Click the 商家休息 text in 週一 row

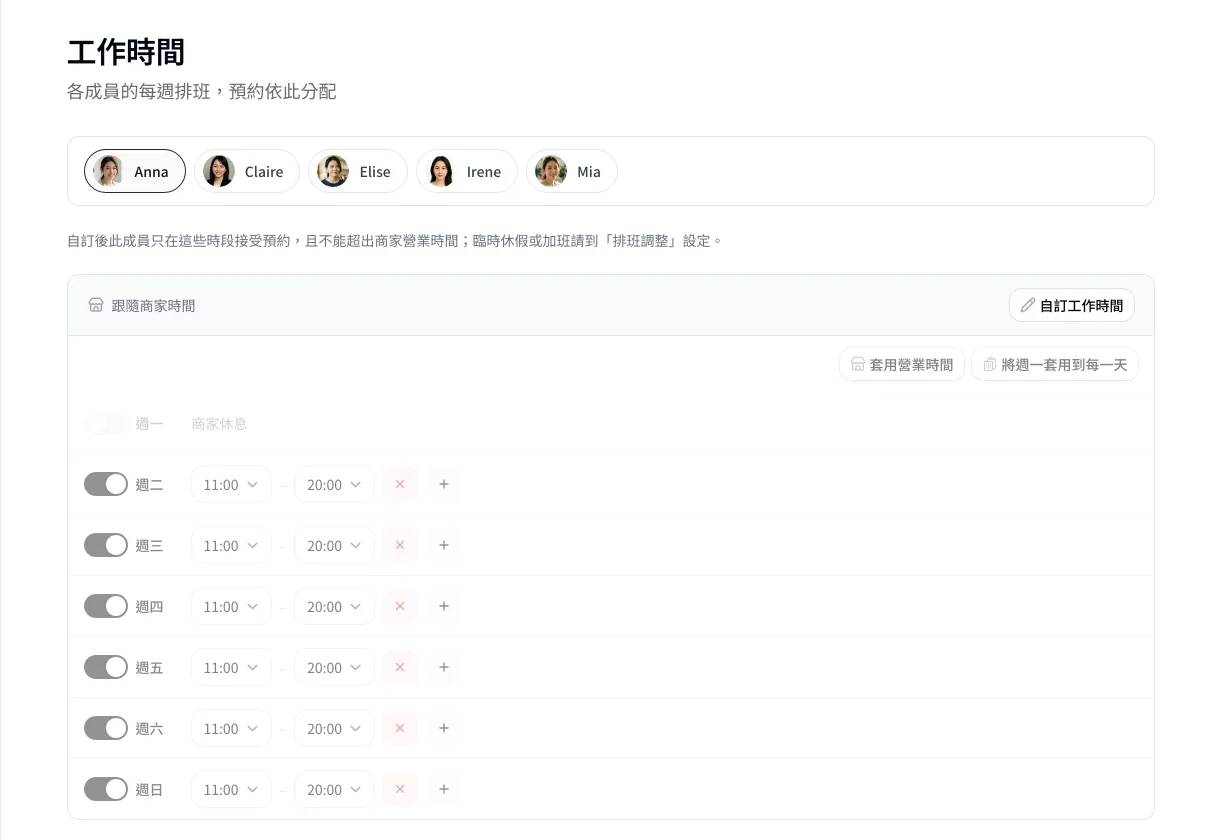pos(219,423)
